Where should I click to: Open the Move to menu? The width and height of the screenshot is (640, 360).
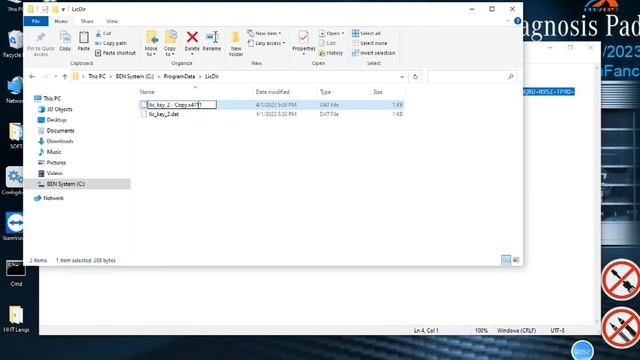[x=151, y=43]
